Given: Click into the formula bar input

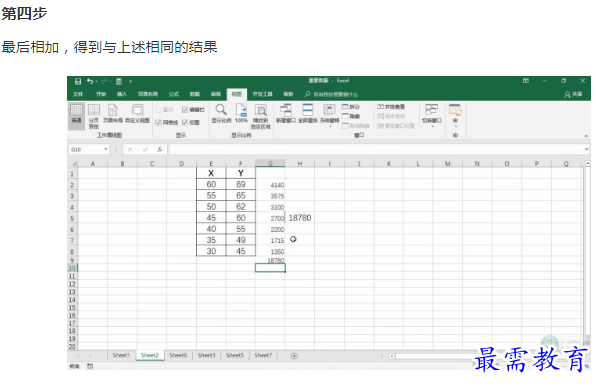Looking at the screenshot, I should (x=376, y=149).
